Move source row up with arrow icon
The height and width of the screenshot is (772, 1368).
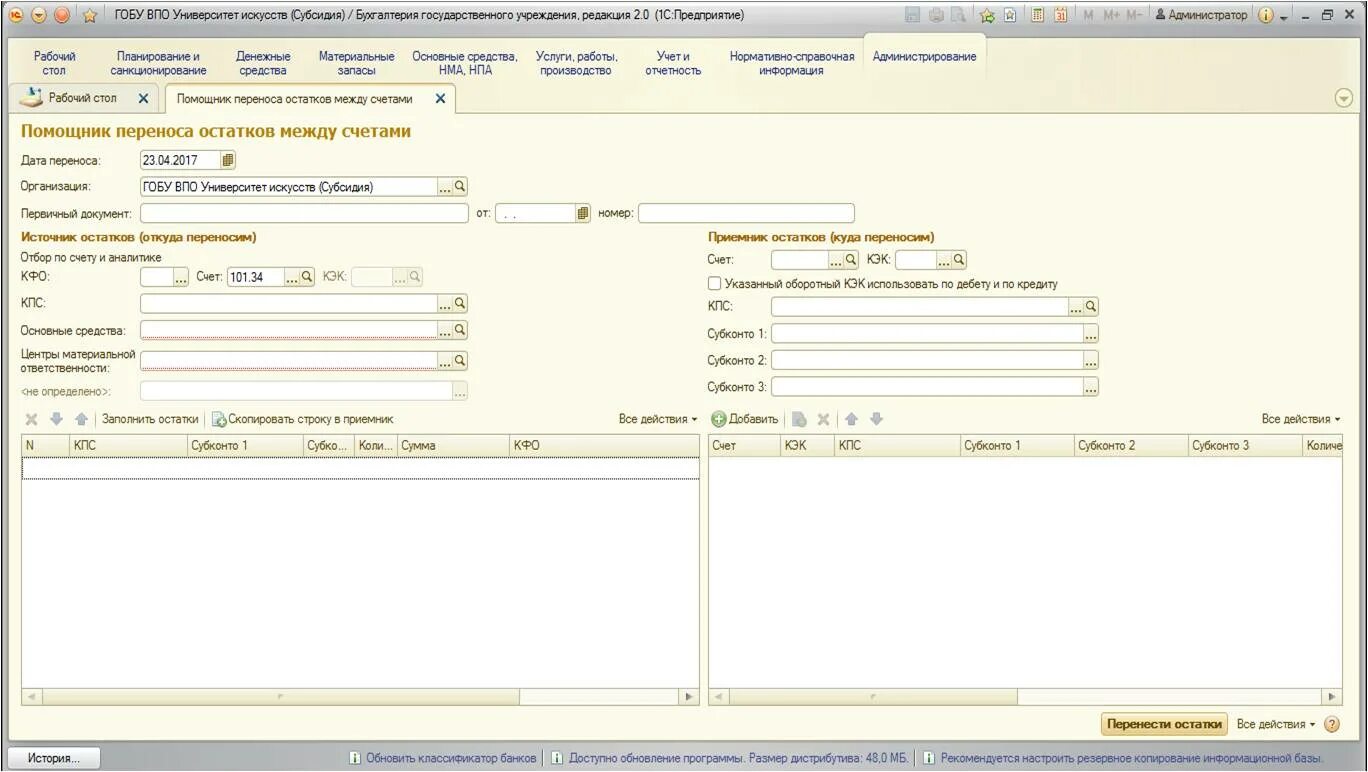click(x=81, y=419)
